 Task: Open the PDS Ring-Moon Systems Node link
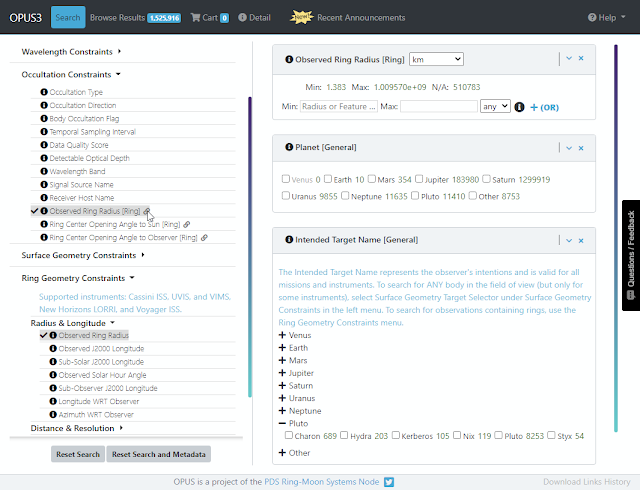coord(322,482)
